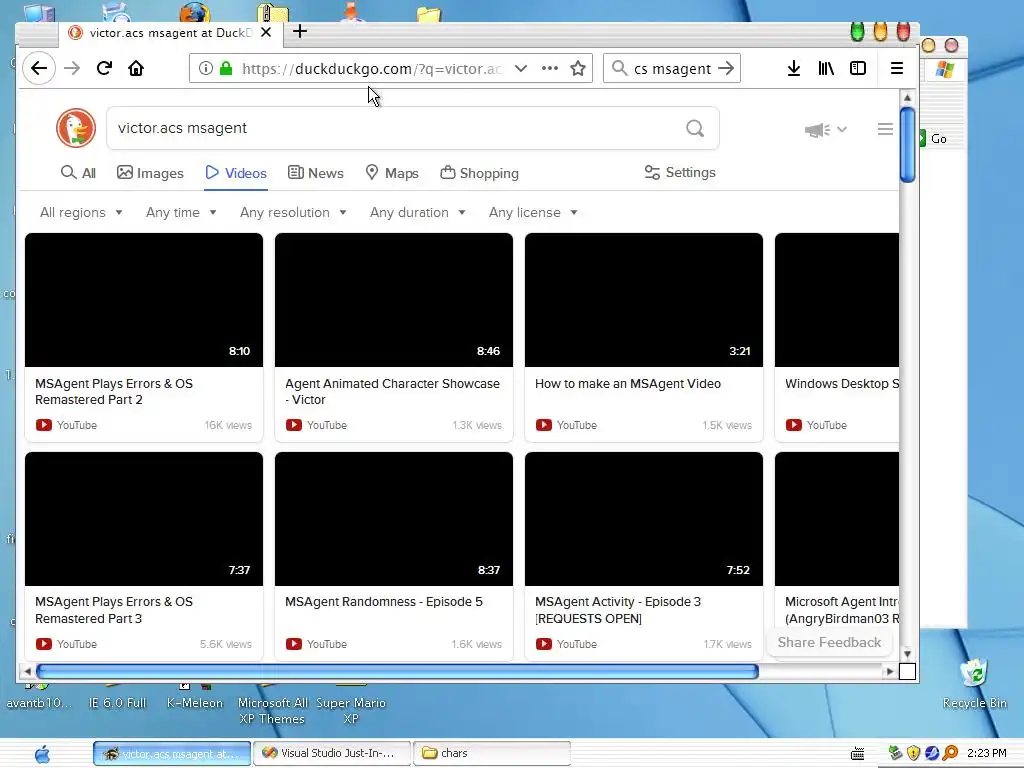The width and height of the screenshot is (1024, 768).
Task: Open the magnifier tray icon
Action: tap(950, 753)
